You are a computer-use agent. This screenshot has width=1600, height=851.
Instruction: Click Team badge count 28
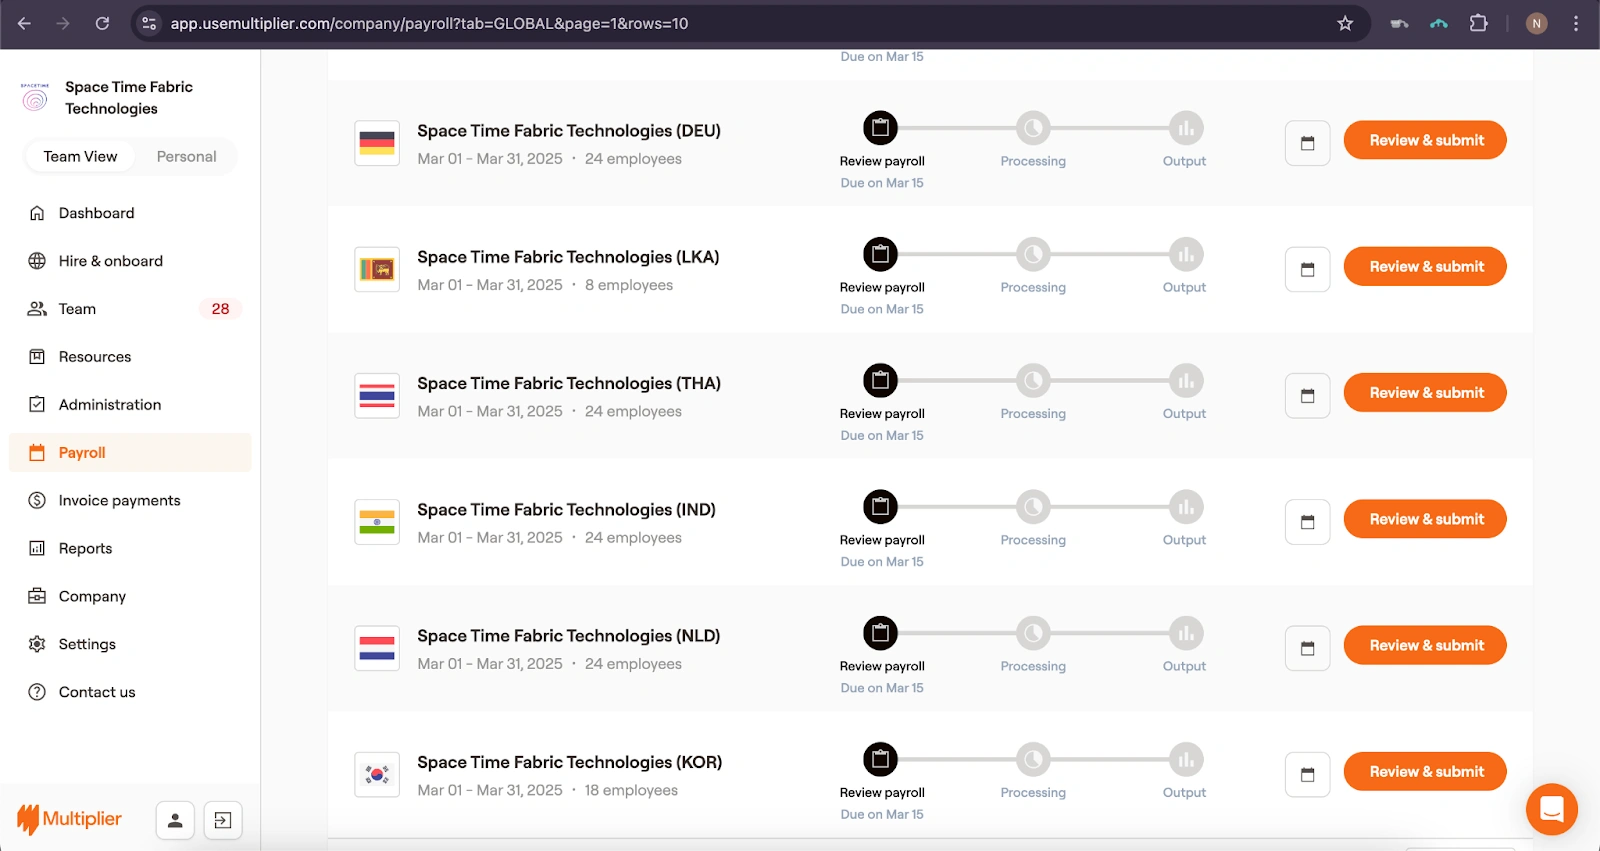(221, 309)
